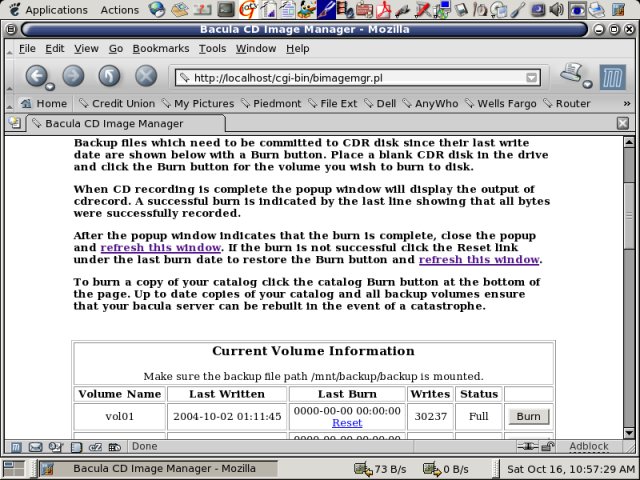Open Navigator from the status bar component icon
The width and height of the screenshot is (640, 480).
[x=16, y=447]
